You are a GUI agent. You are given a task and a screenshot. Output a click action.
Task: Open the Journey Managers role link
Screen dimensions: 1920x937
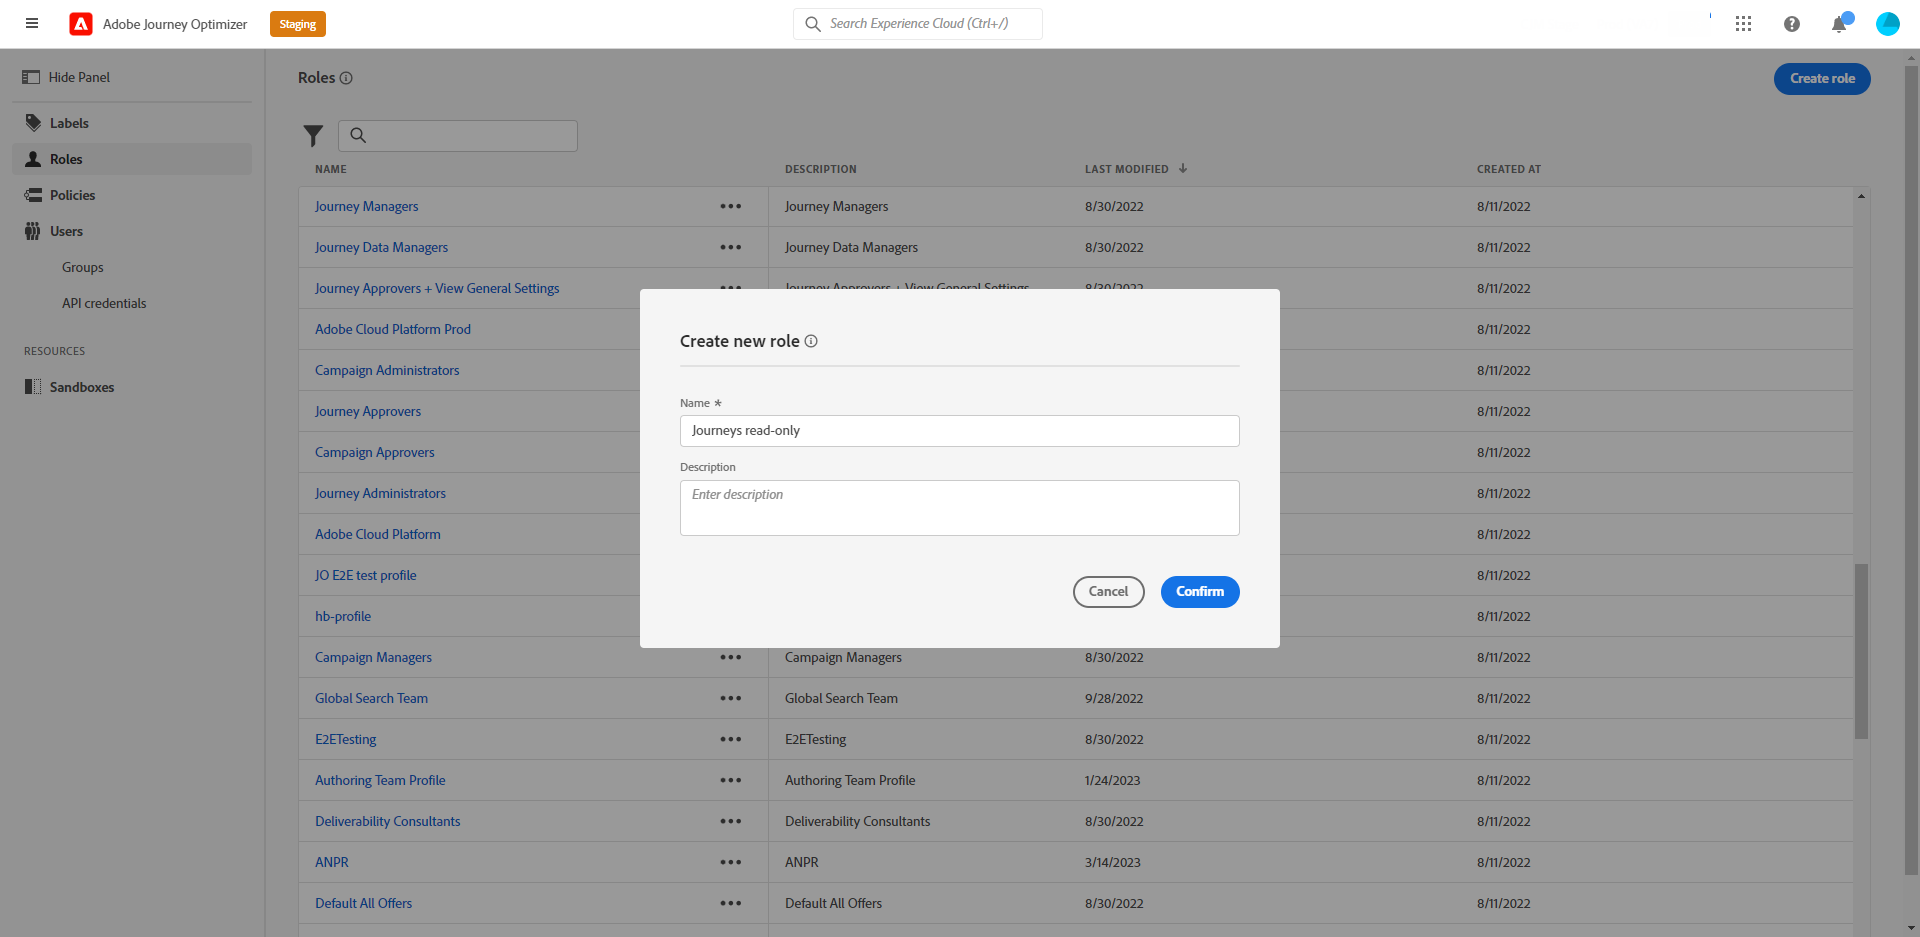click(366, 207)
